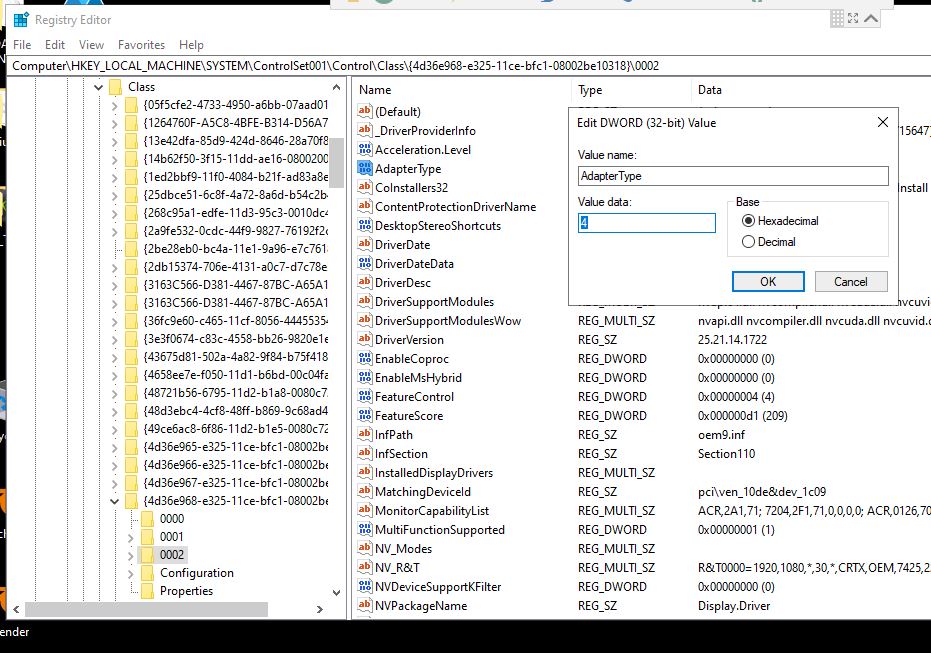Click ContentProtectionDriverName value icon
This screenshot has height=653, width=931.
coord(365,206)
